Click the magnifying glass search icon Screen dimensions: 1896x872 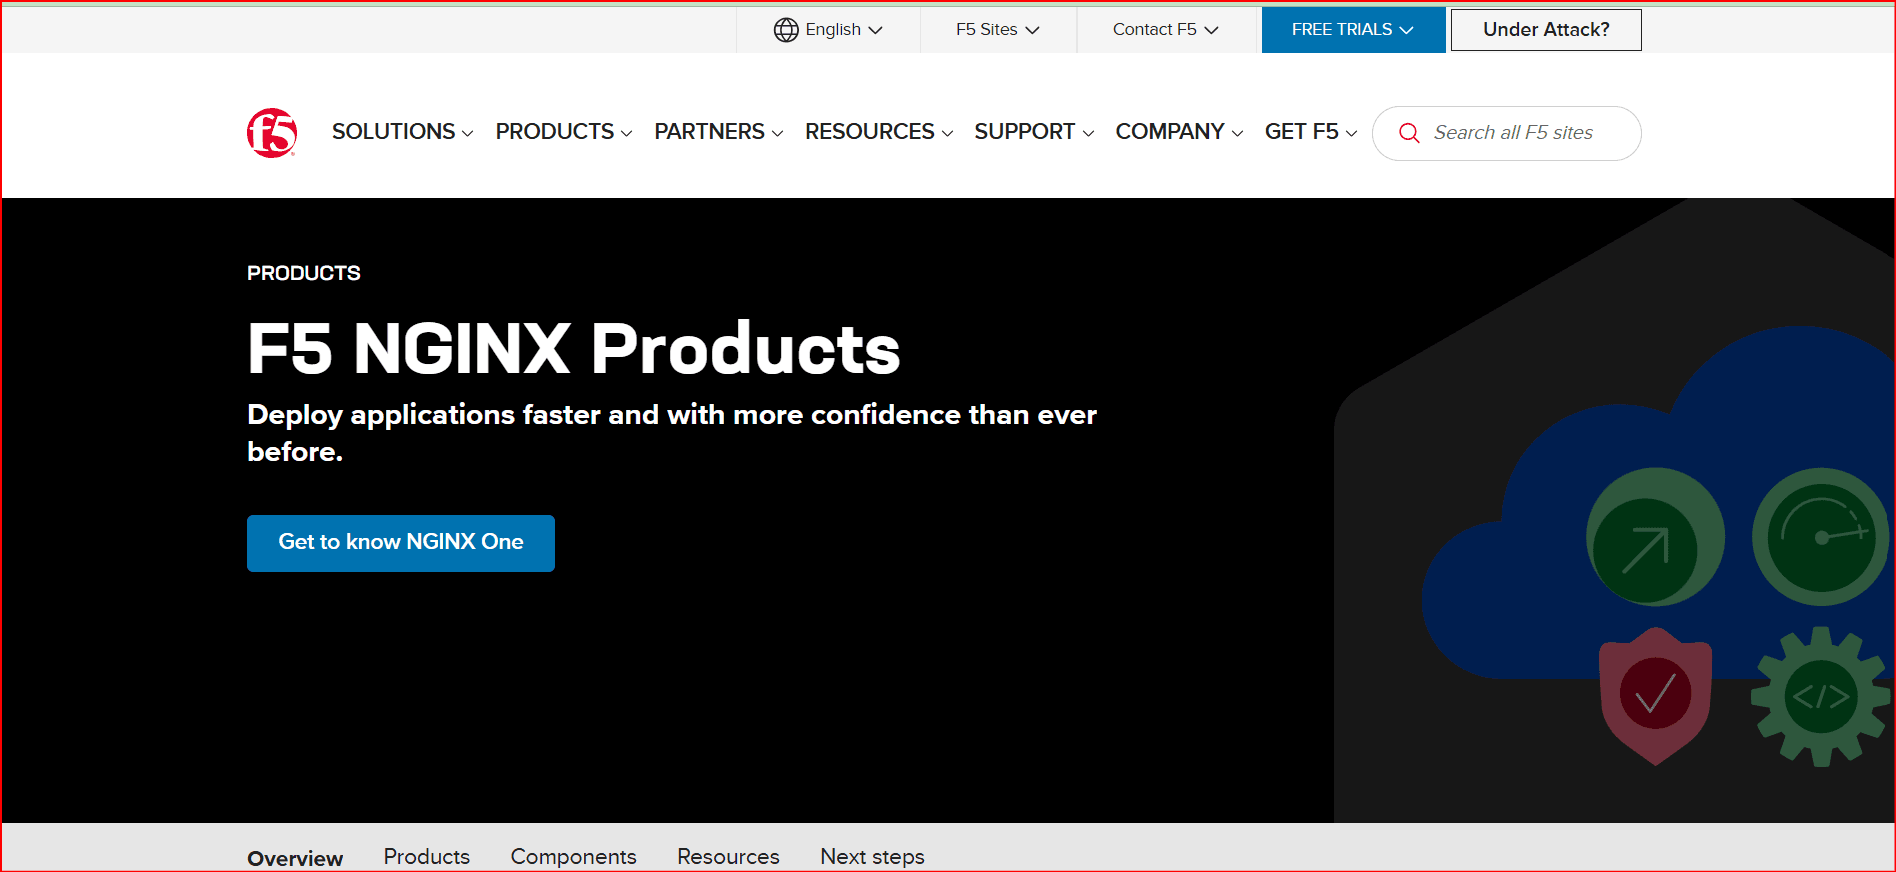pos(1409,133)
